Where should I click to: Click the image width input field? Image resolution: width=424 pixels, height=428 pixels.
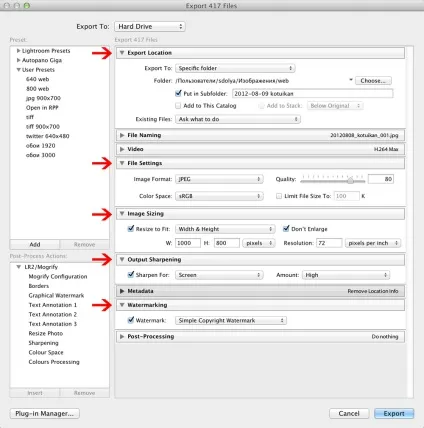point(188,243)
